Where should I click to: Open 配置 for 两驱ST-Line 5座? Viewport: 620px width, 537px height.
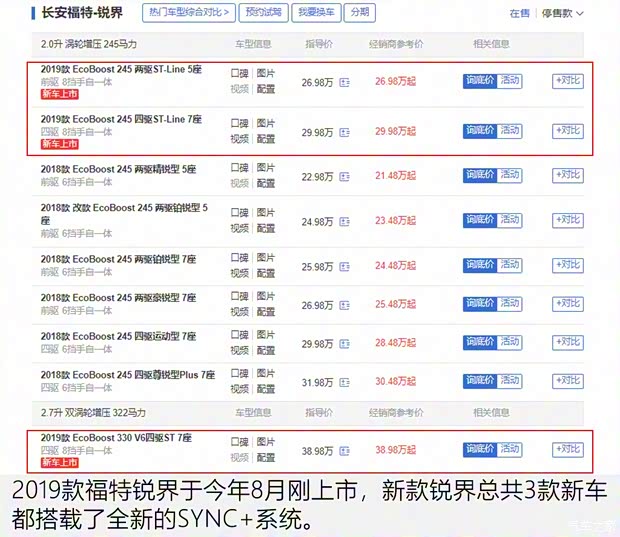point(266,89)
